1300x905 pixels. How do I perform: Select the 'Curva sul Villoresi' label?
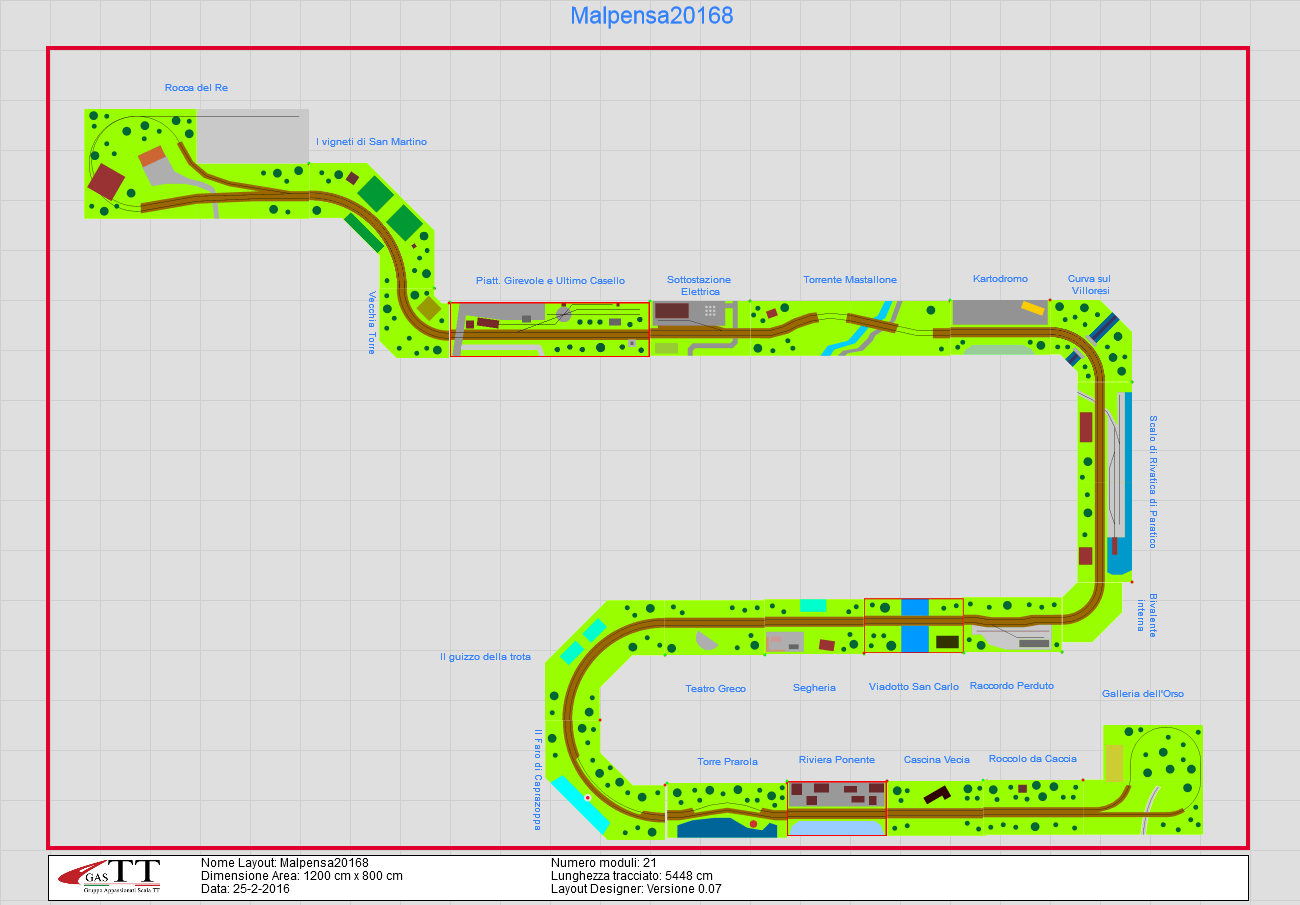pos(1089,285)
